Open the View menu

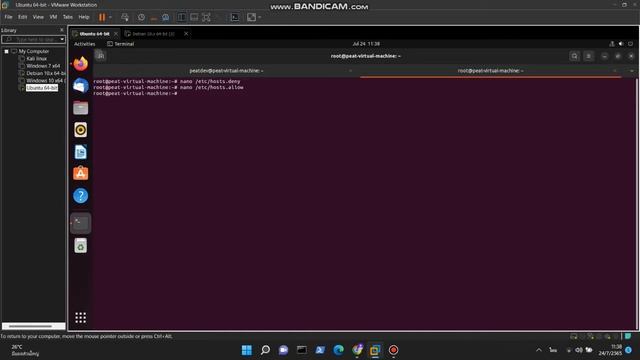(x=38, y=17)
